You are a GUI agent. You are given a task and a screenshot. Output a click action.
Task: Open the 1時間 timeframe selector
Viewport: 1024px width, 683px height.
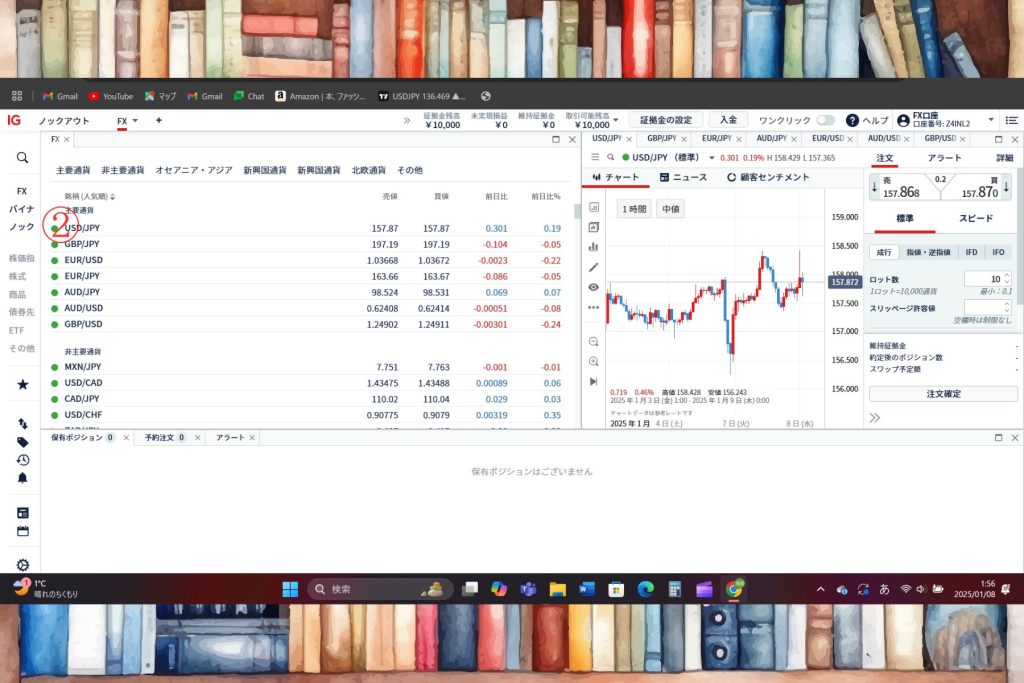[634, 209]
